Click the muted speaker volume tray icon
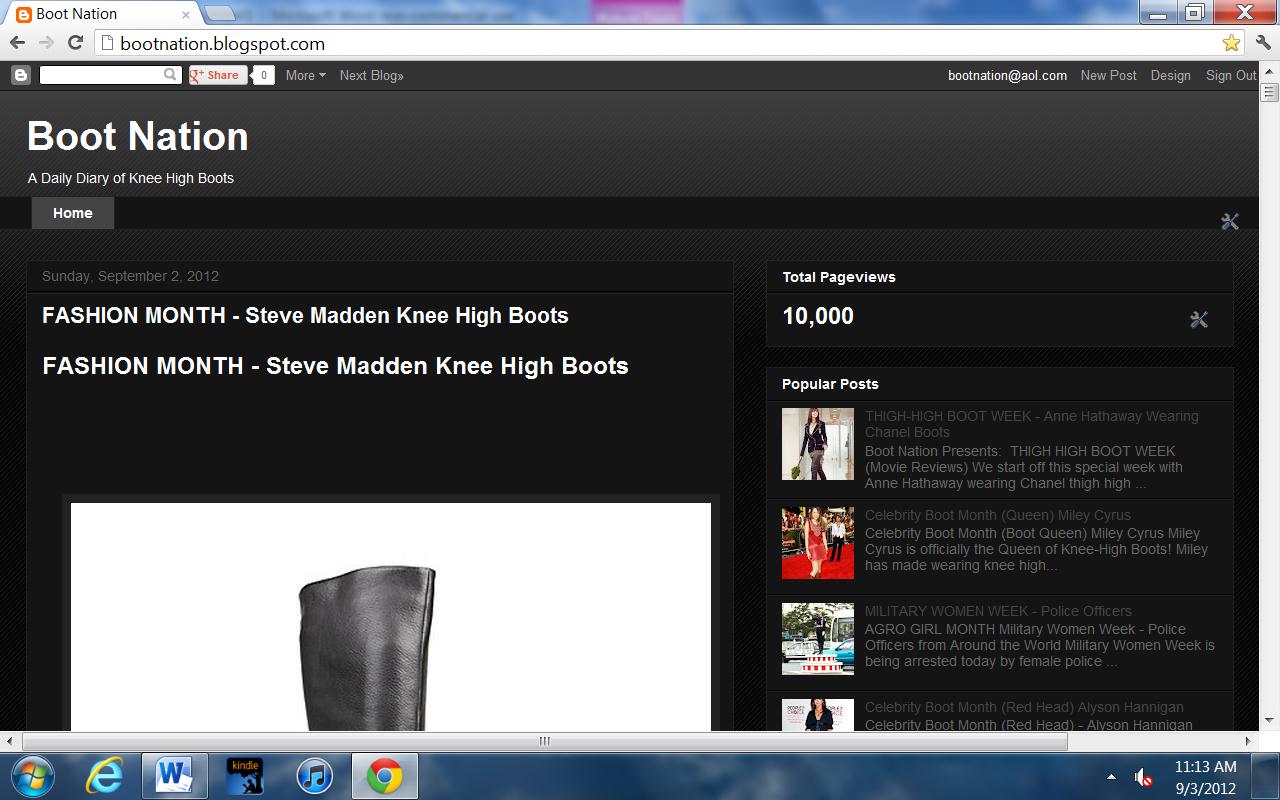The image size is (1280, 800). tap(1144, 777)
